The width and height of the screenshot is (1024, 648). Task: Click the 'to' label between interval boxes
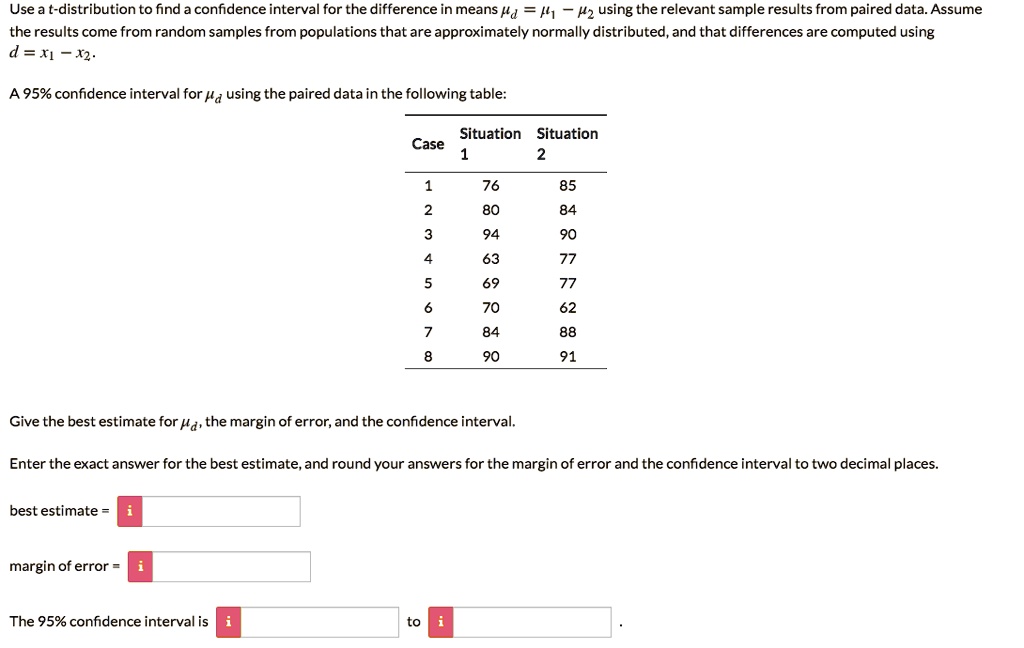(413, 621)
